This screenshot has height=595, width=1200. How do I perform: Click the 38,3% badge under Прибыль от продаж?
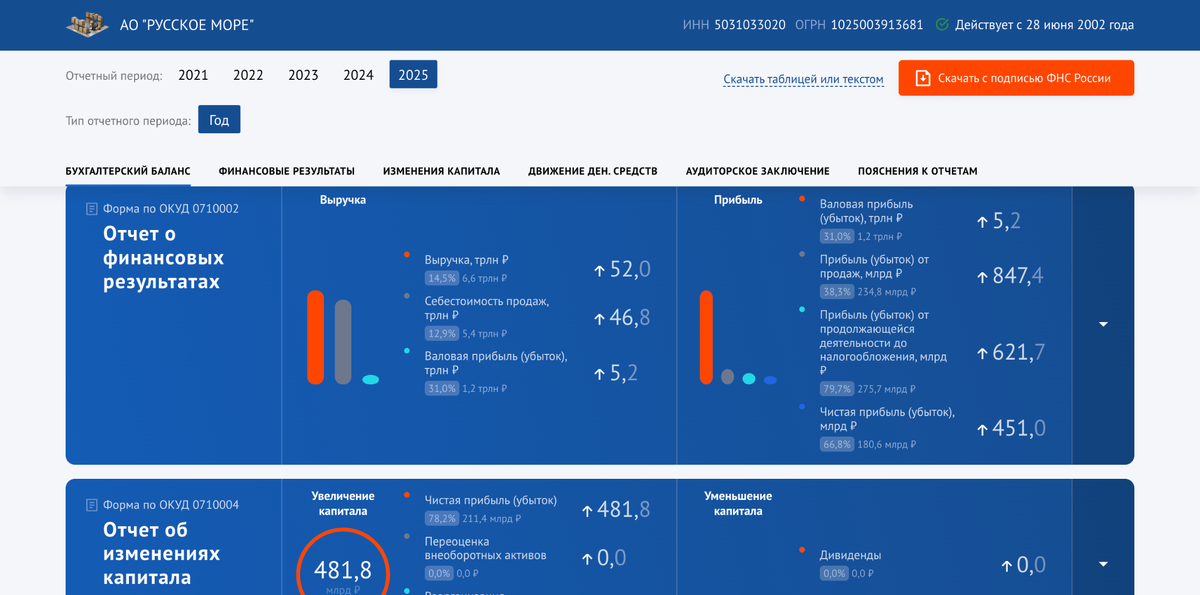click(837, 292)
